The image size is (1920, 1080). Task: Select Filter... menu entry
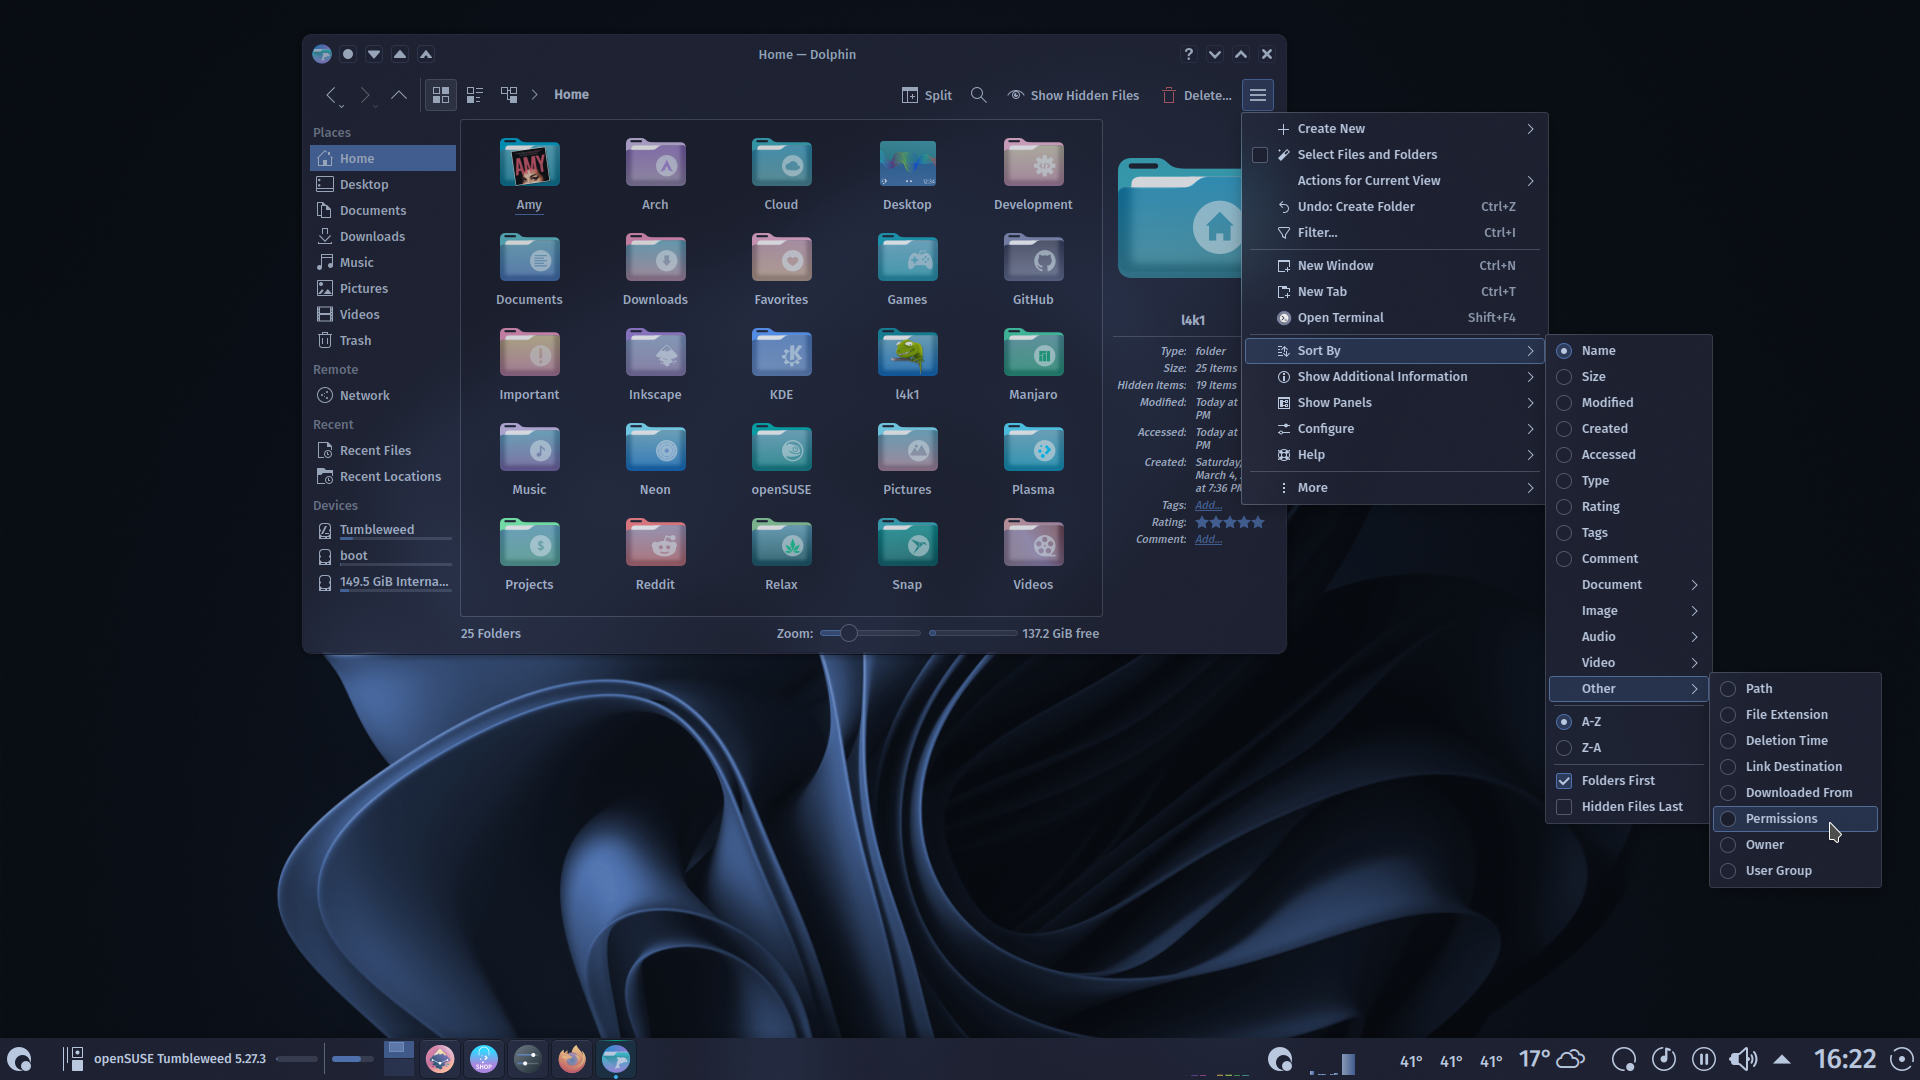[x=1393, y=233]
